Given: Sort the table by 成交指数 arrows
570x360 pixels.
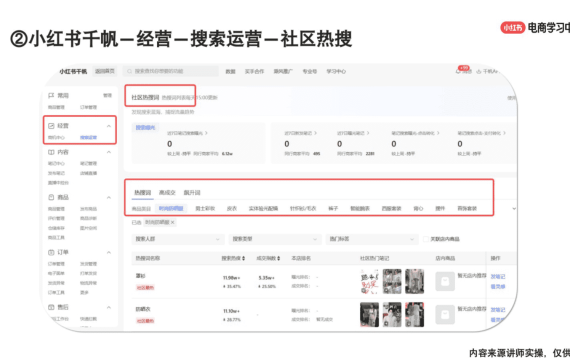Looking at the screenshot, I should tap(278, 258).
